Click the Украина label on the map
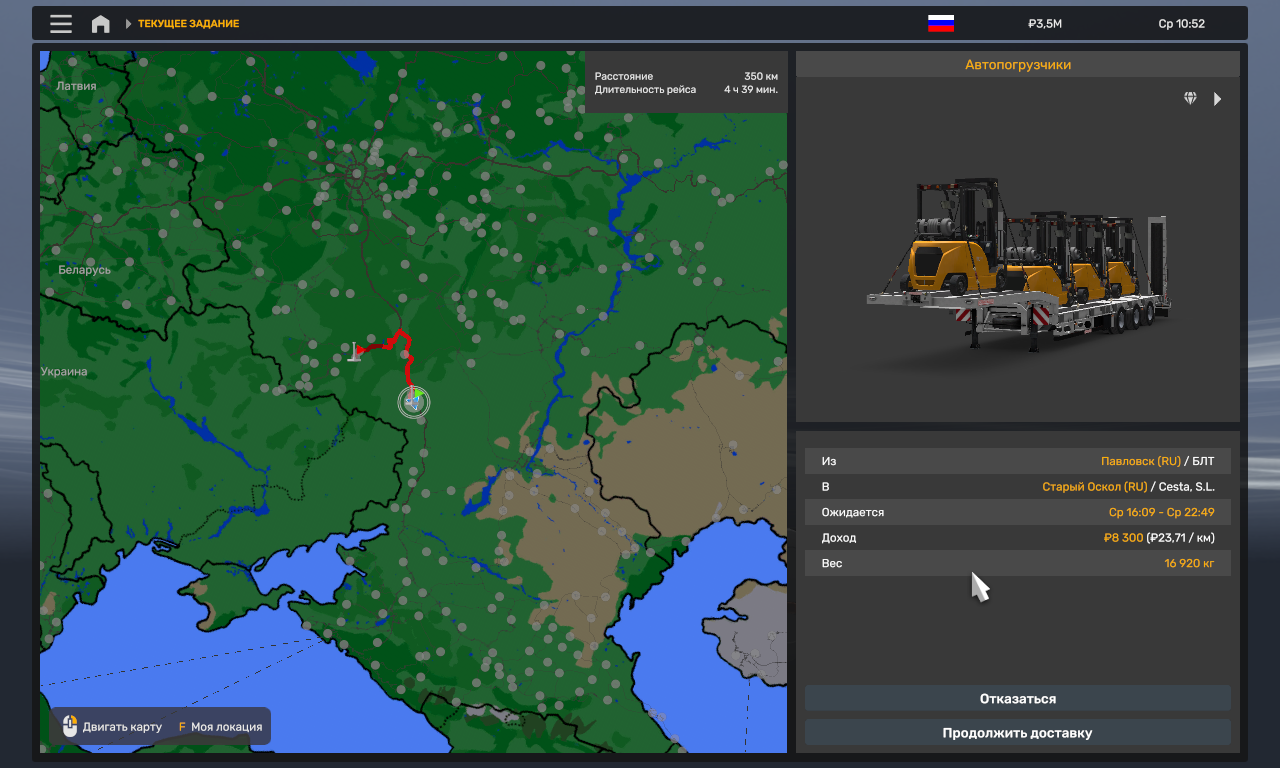Image resolution: width=1280 pixels, height=768 pixels. click(64, 372)
